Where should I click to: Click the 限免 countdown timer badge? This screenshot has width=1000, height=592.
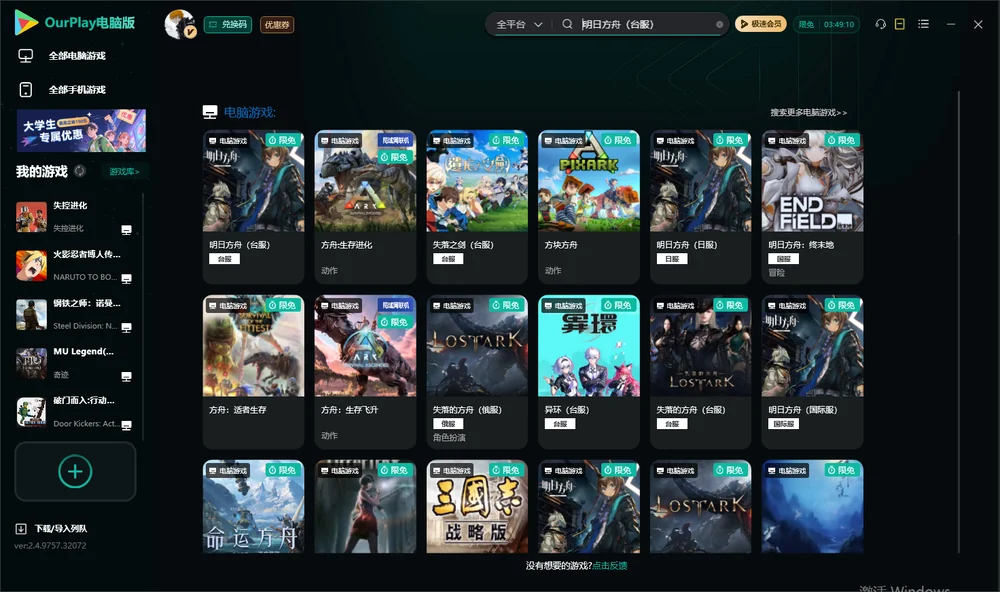pyautogui.click(x=827, y=24)
